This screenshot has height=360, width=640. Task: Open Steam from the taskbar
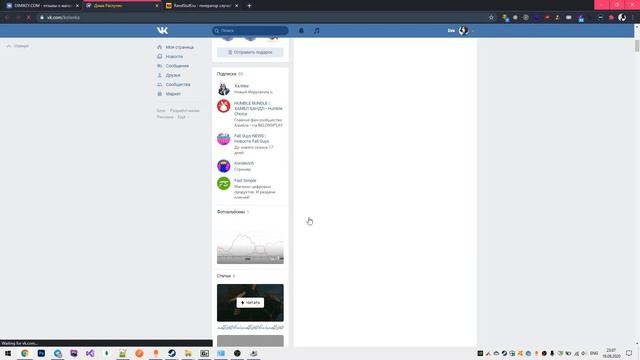[172, 353]
